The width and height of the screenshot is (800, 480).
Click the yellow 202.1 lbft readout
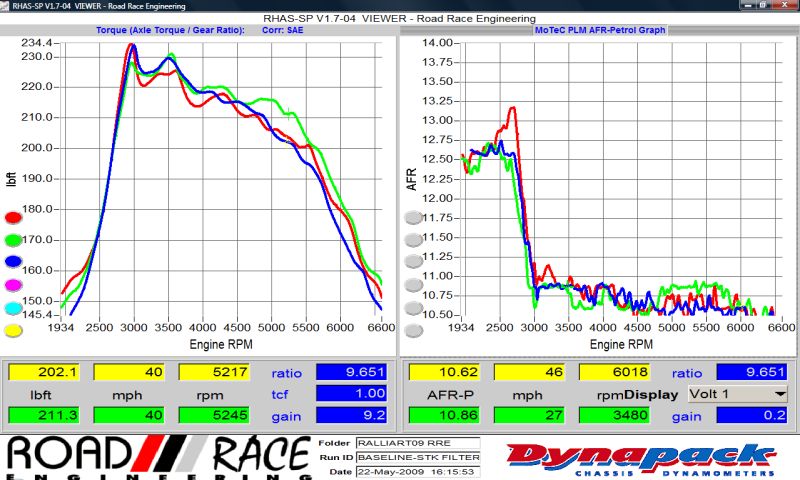click(42, 373)
